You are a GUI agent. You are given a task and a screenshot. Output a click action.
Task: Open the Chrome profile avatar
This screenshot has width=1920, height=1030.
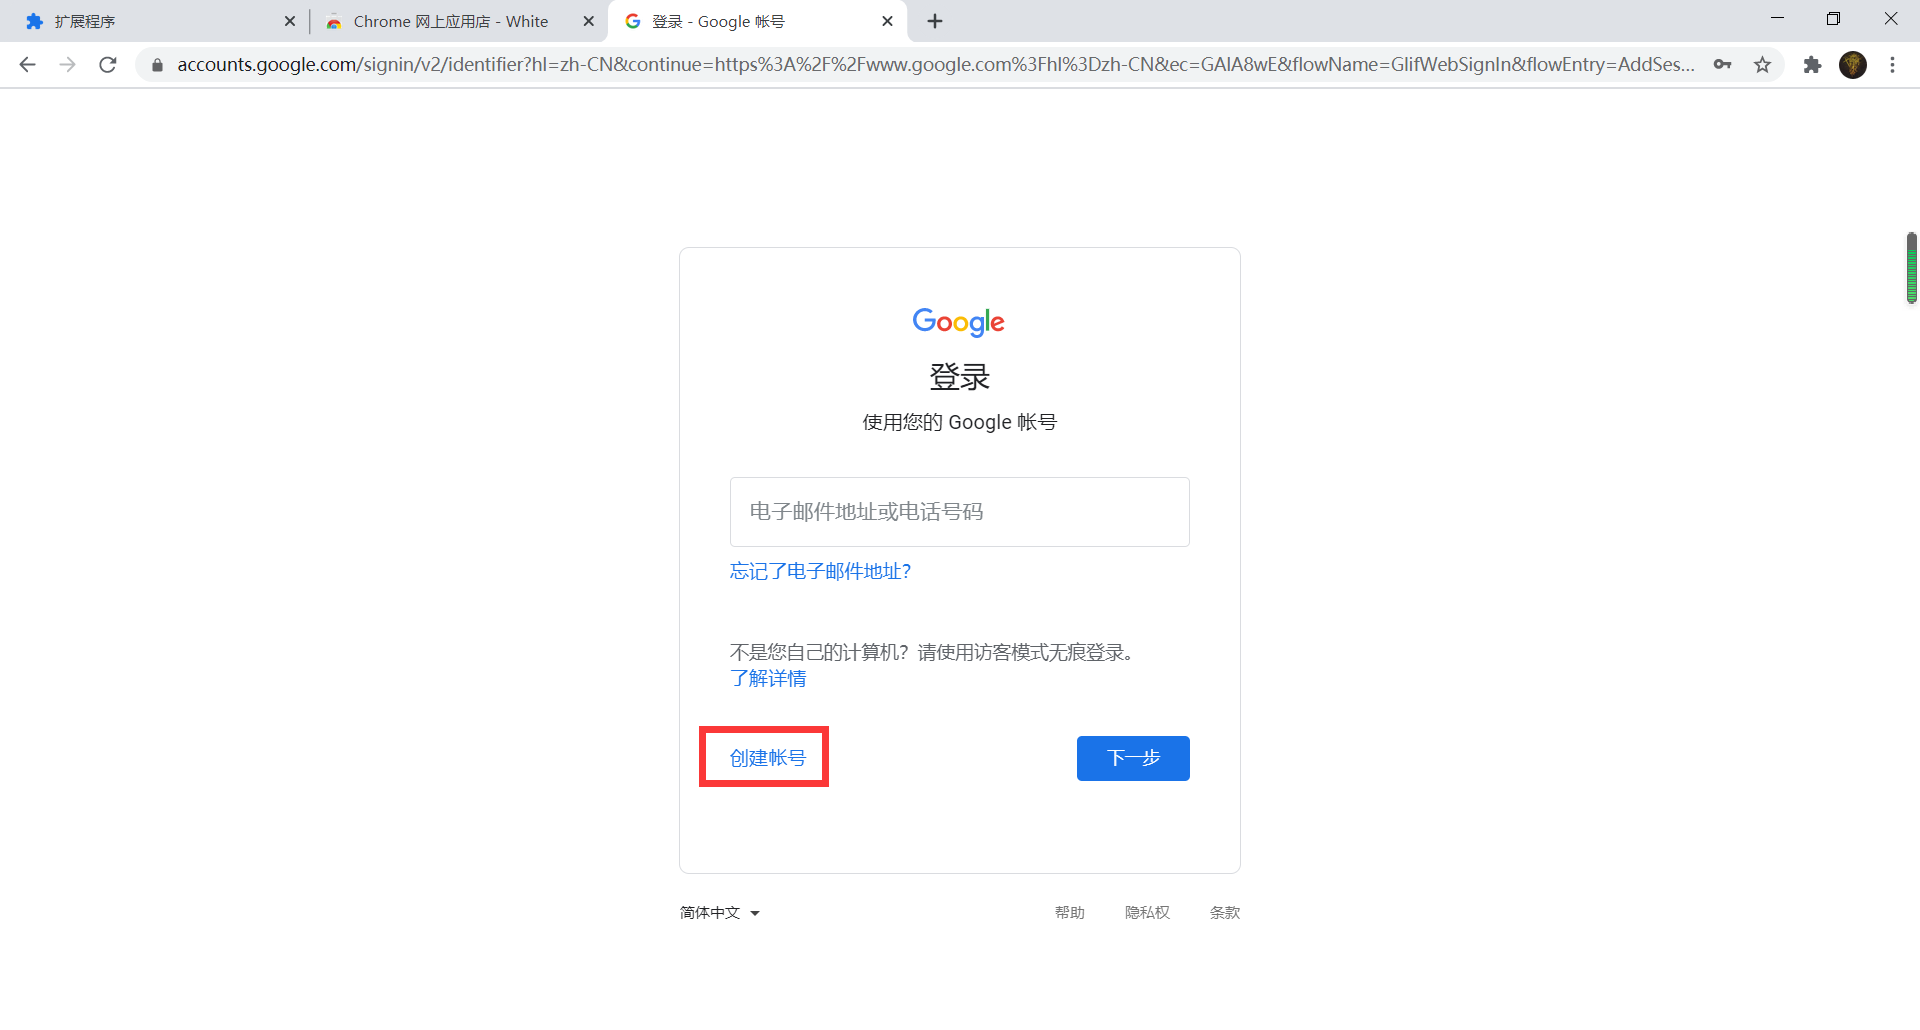(1853, 65)
